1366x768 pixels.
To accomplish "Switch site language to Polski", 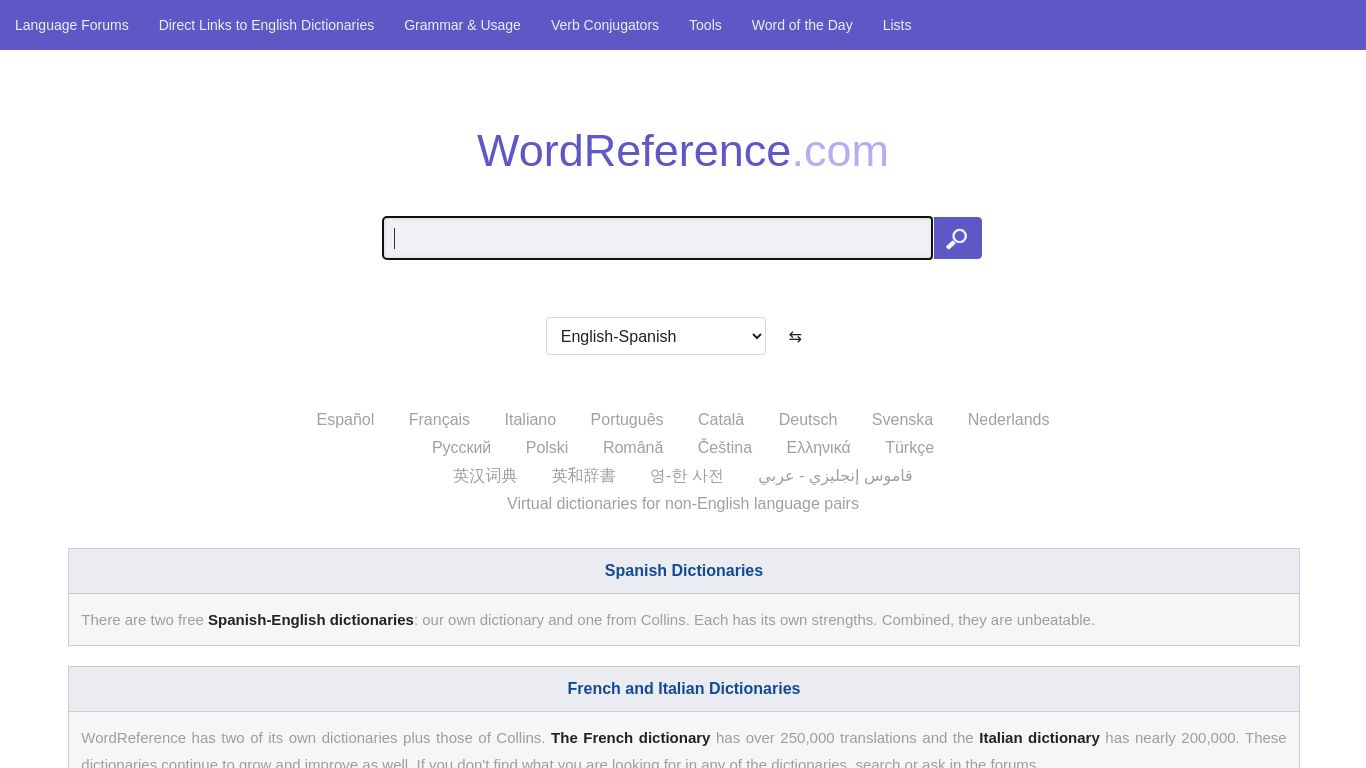I will 547,448.
